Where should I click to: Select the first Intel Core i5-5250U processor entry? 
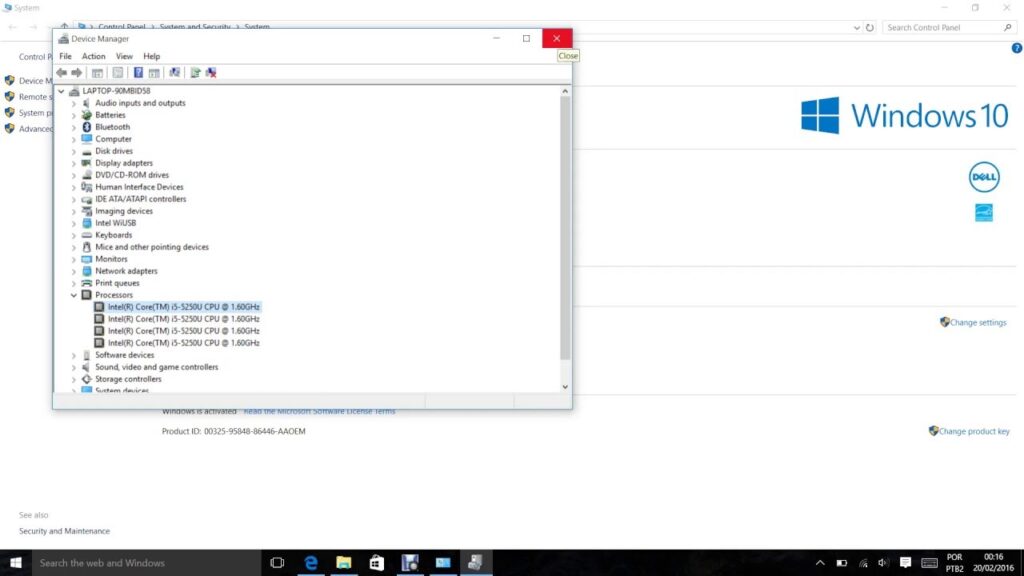tap(184, 307)
